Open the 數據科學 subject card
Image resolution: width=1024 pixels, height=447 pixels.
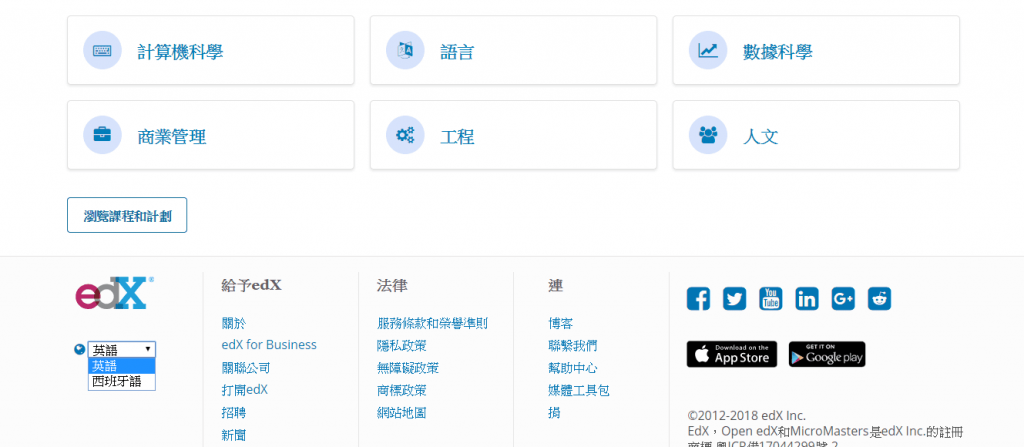[x=816, y=50]
